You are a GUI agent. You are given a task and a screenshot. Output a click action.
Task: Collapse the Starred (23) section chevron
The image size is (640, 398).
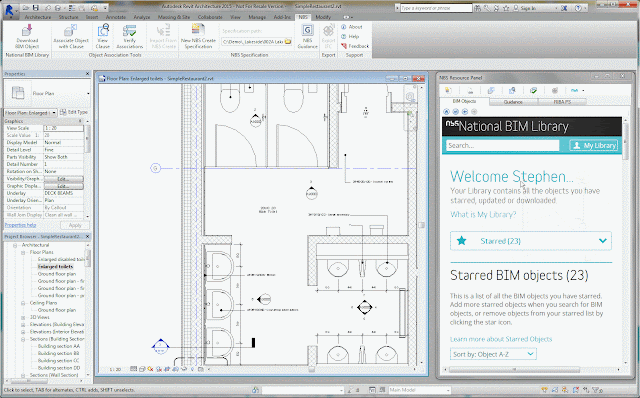coord(602,241)
